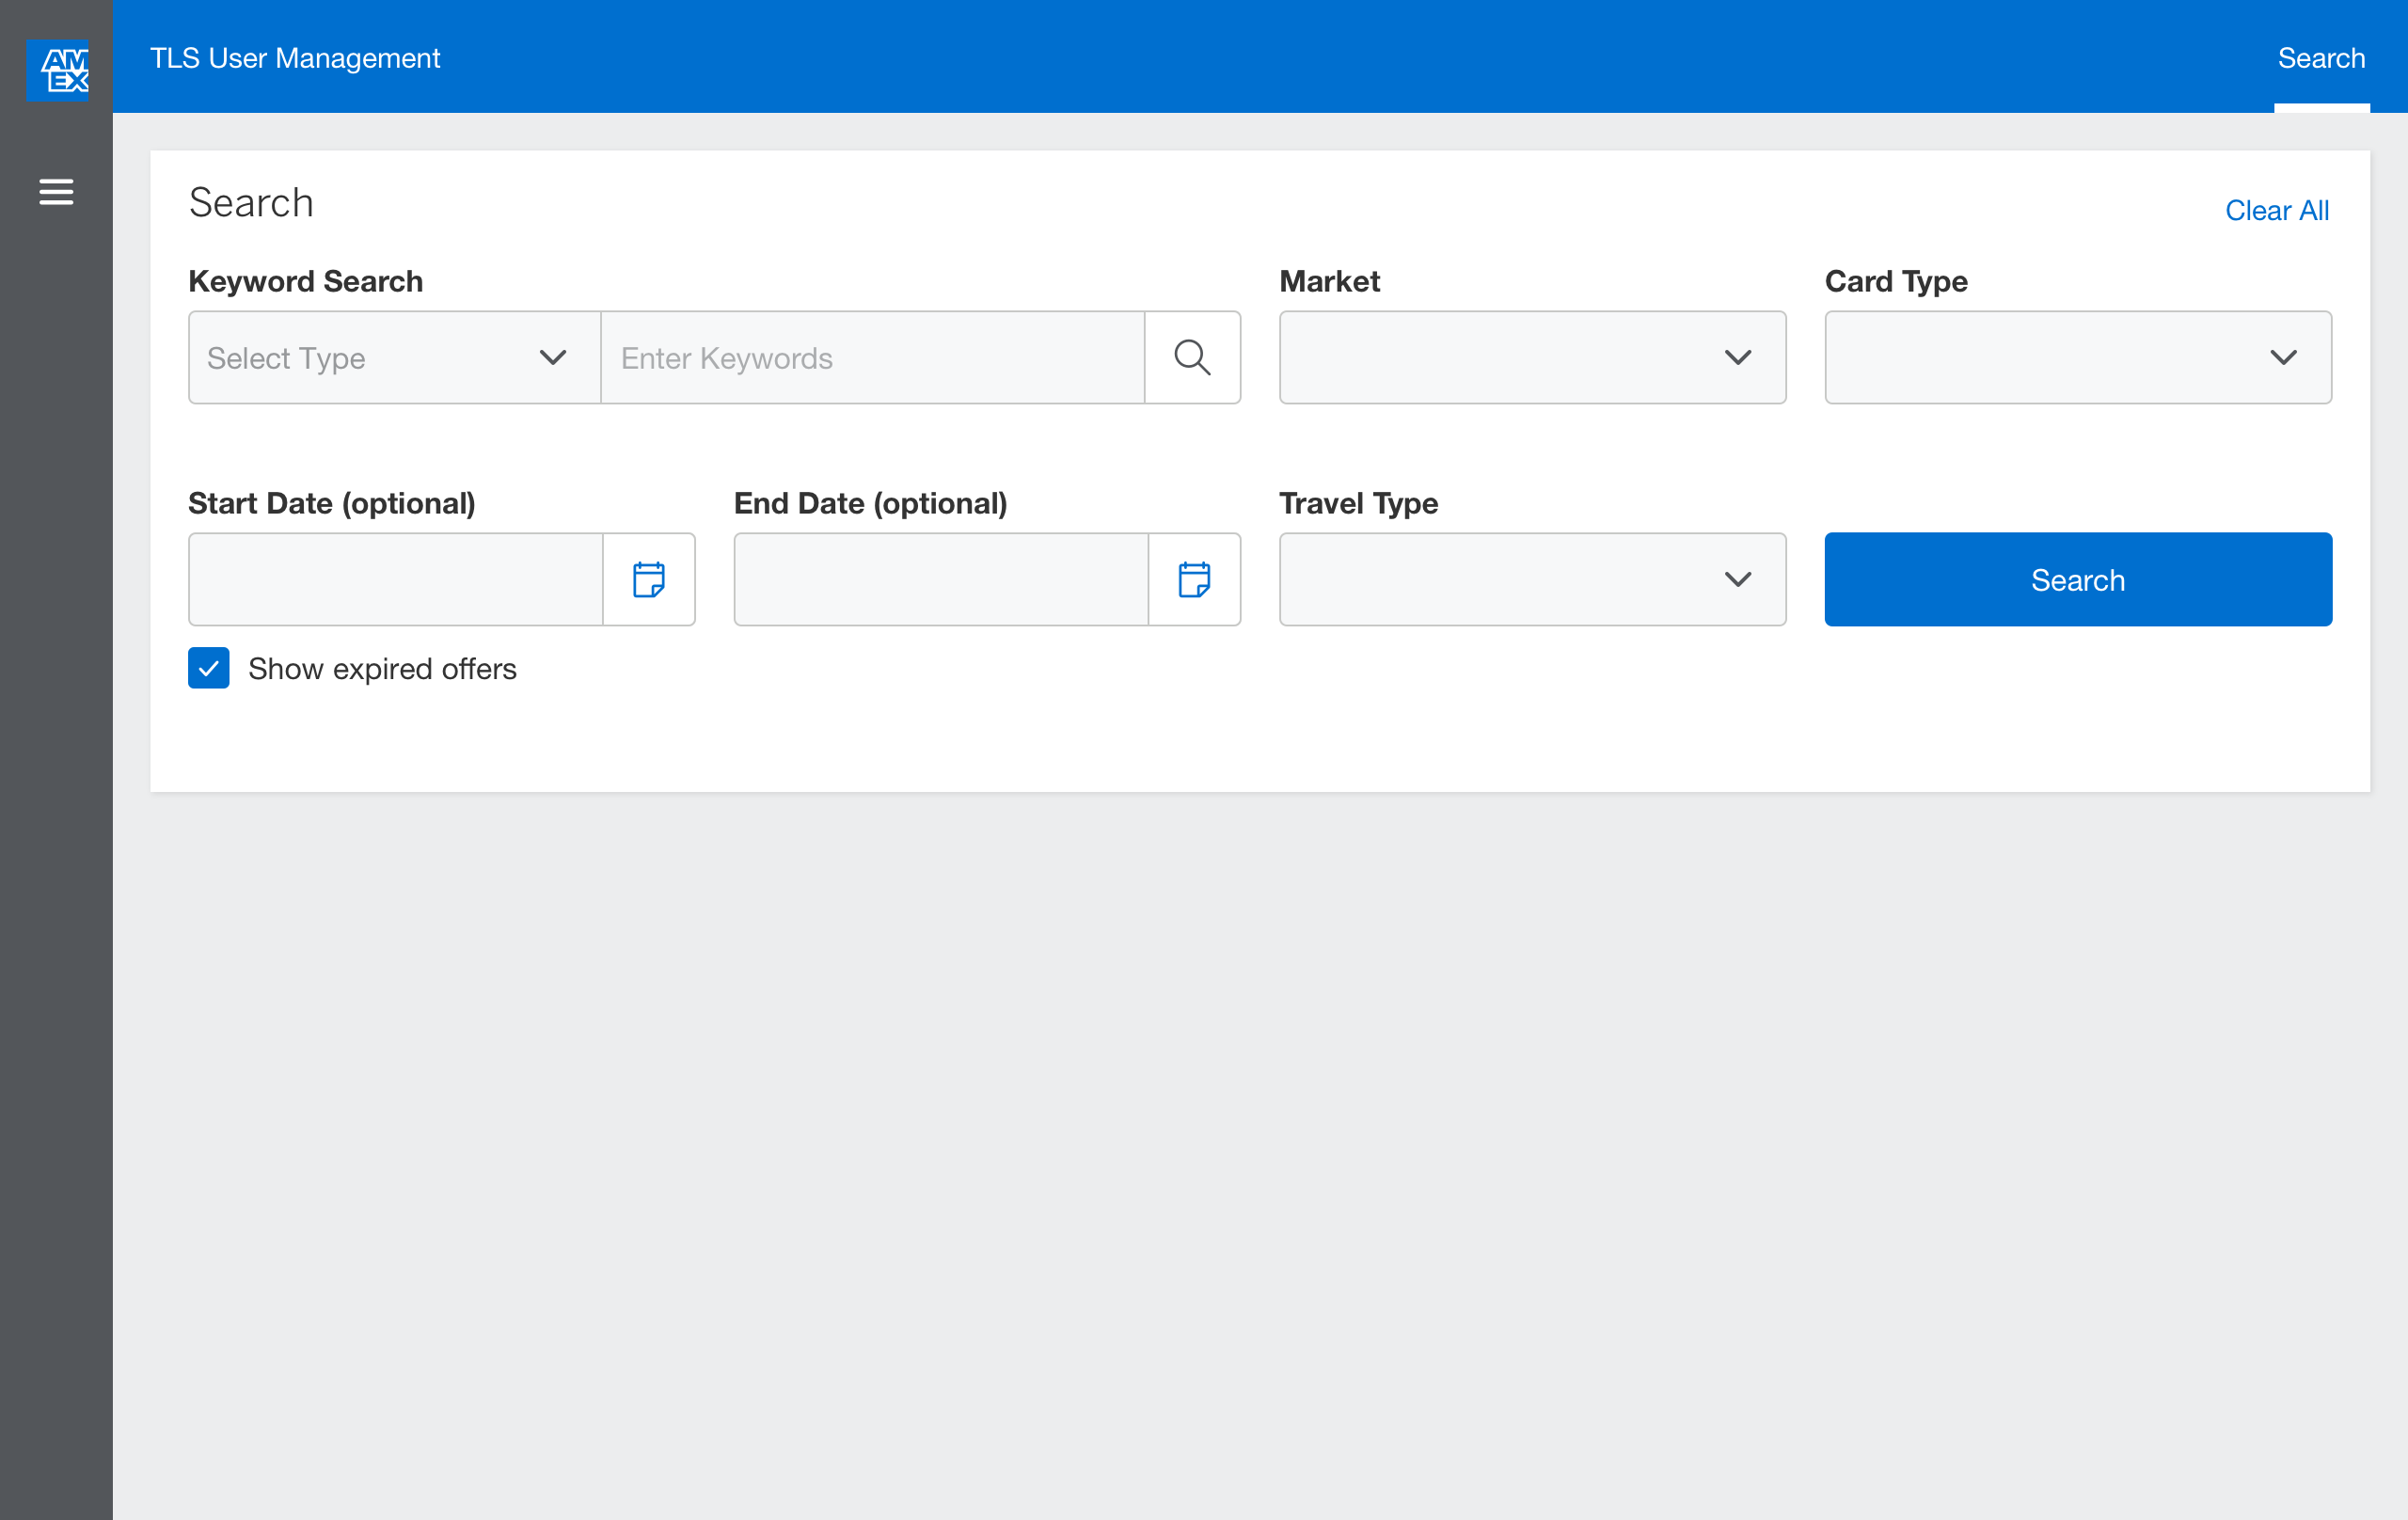Open the Start Date calendar picker
This screenshot has width=2408, height=1520.
649,579
